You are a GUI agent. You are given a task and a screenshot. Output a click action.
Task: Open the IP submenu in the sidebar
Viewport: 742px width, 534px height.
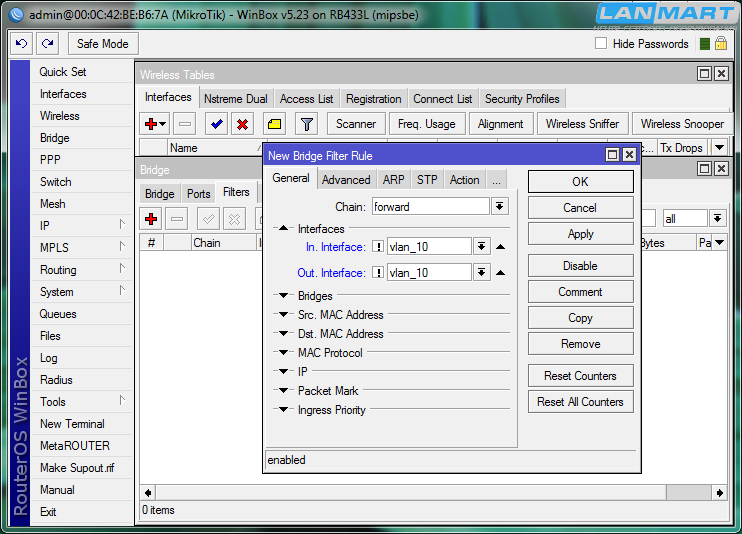[x=81, y=225]
